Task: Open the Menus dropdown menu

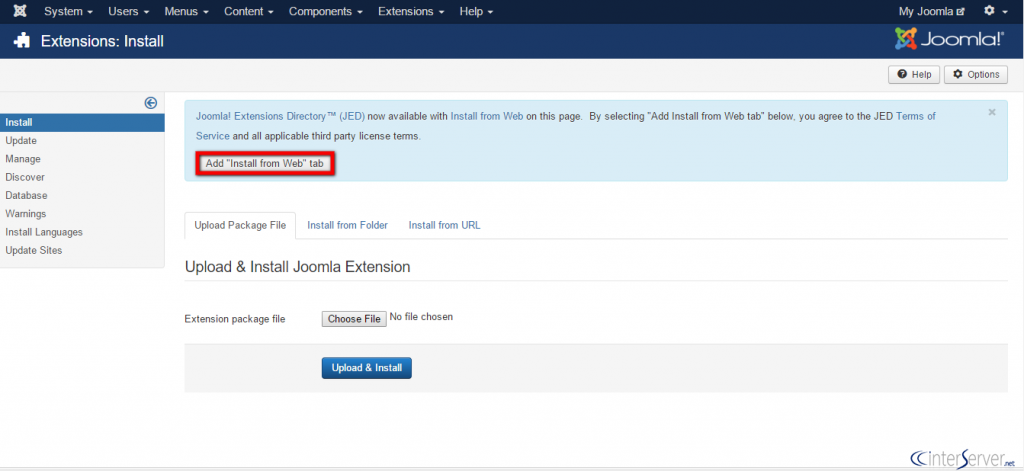Action: point(186,12)
